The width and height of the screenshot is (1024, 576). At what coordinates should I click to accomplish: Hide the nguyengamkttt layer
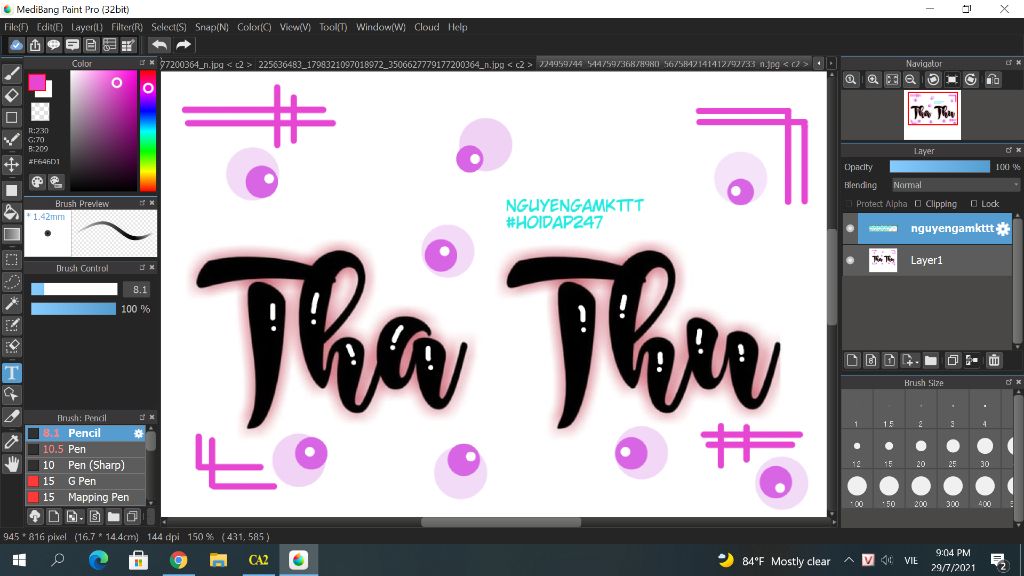click(850, 229)
